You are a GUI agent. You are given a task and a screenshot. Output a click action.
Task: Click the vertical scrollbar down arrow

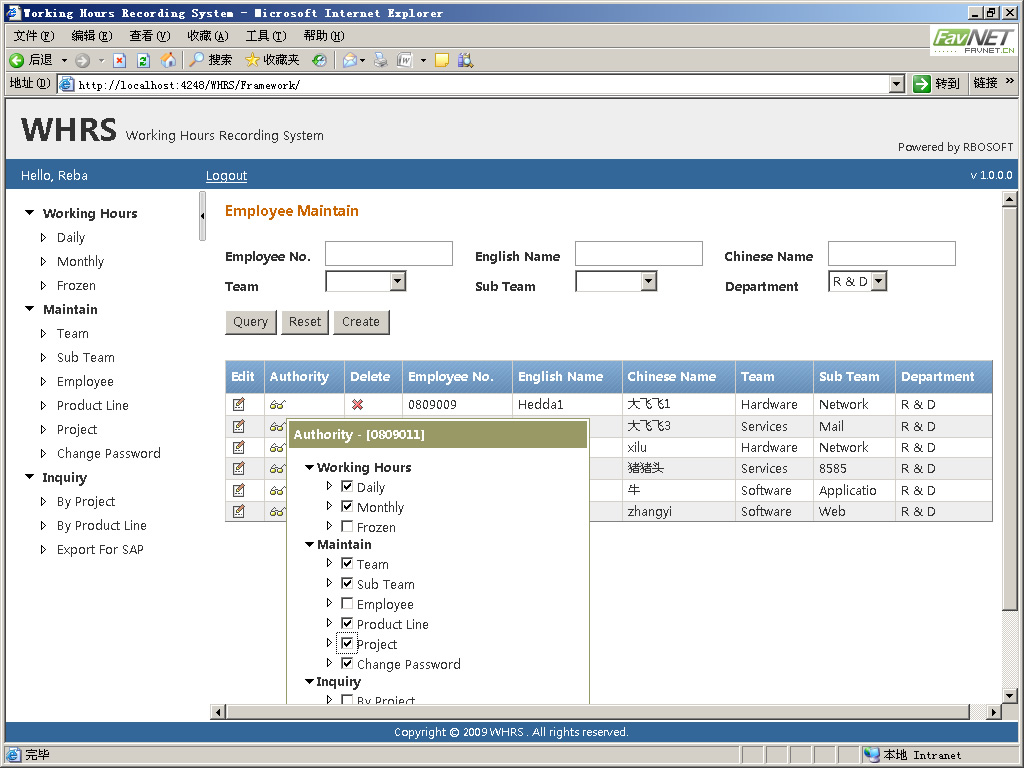(x=1010, y=696)
